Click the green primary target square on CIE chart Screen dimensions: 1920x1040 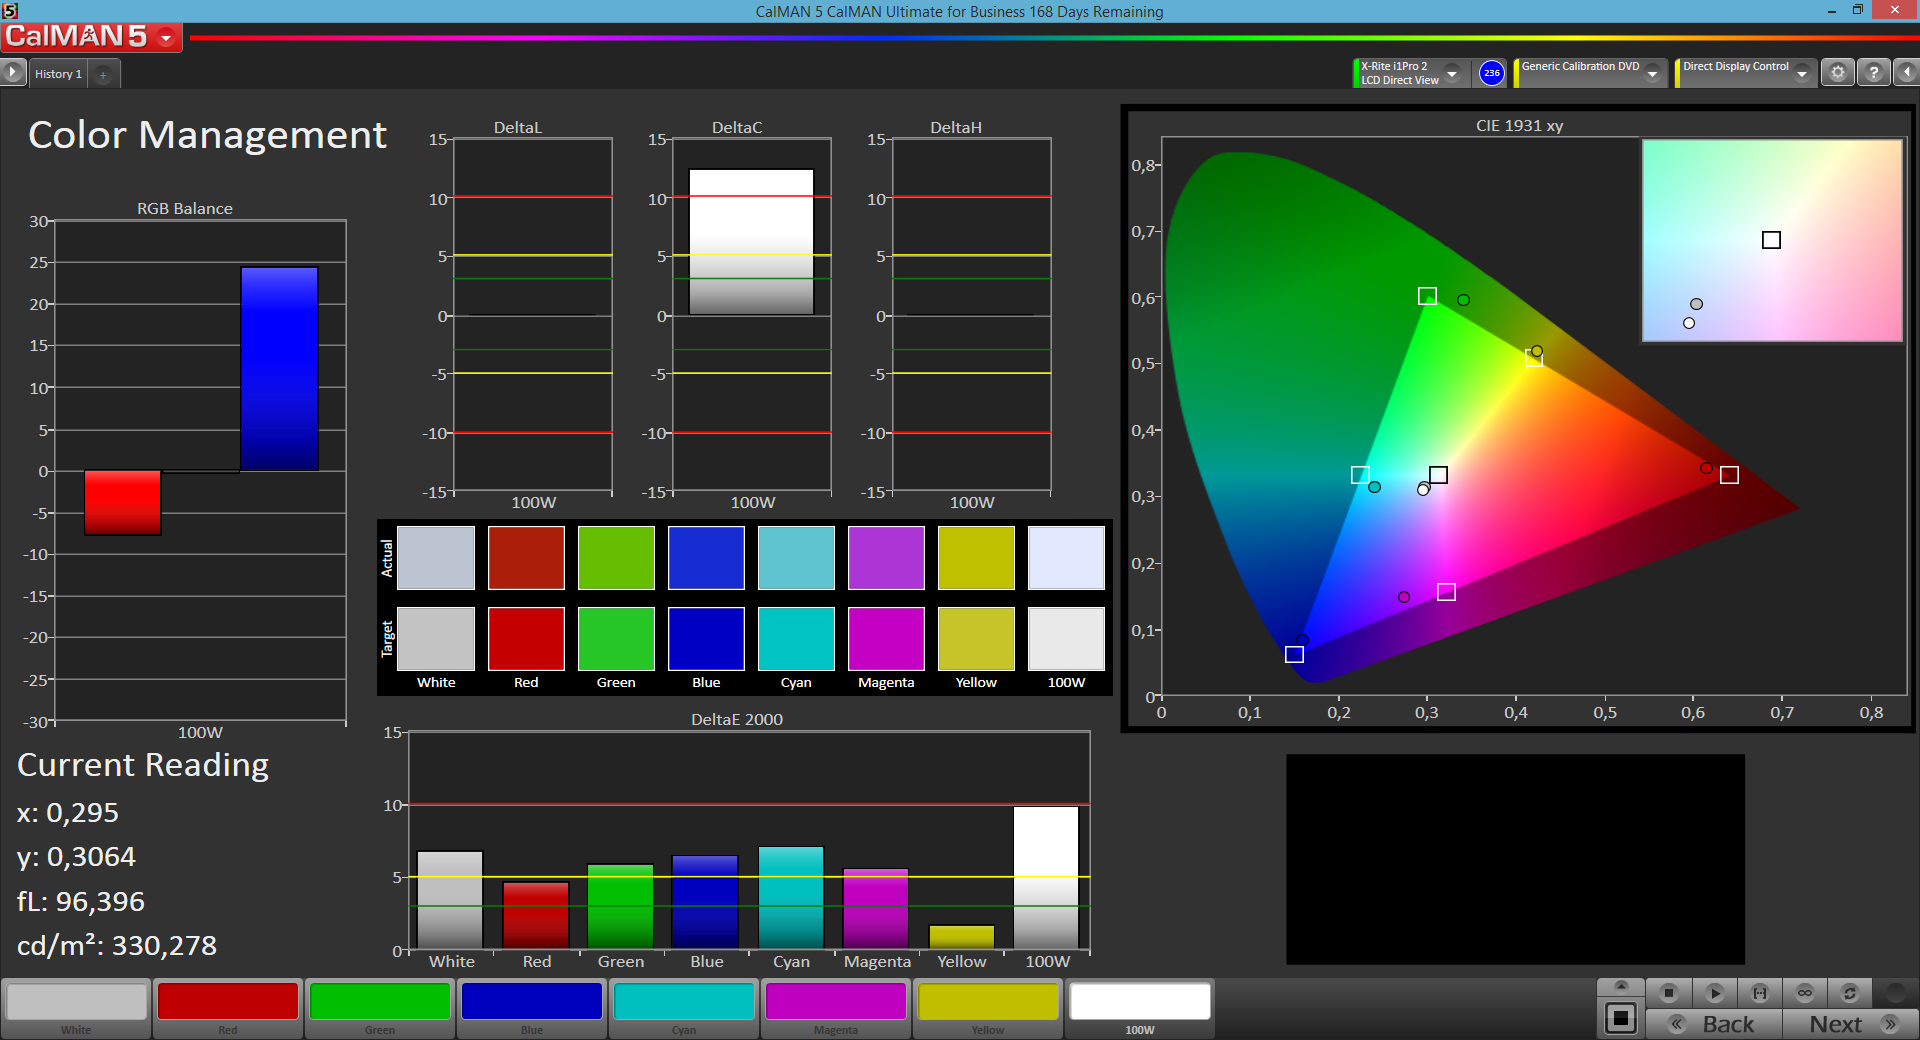[x=1427, y=296]
